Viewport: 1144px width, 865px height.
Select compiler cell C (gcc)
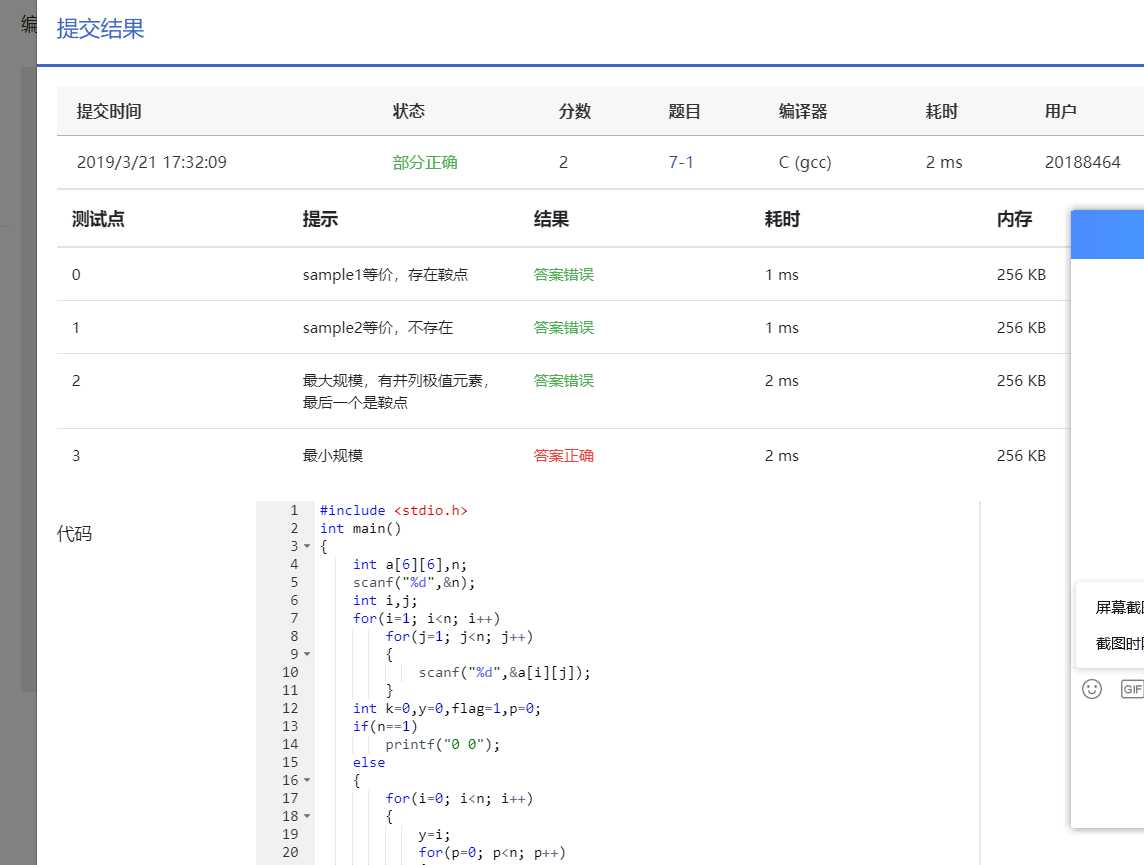coord(805,162)
